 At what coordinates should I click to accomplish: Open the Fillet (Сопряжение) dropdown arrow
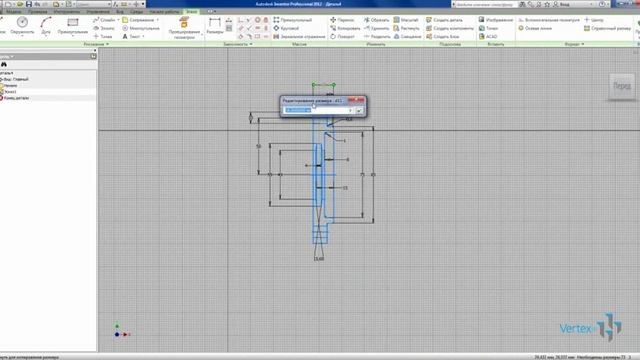point(158,20)
